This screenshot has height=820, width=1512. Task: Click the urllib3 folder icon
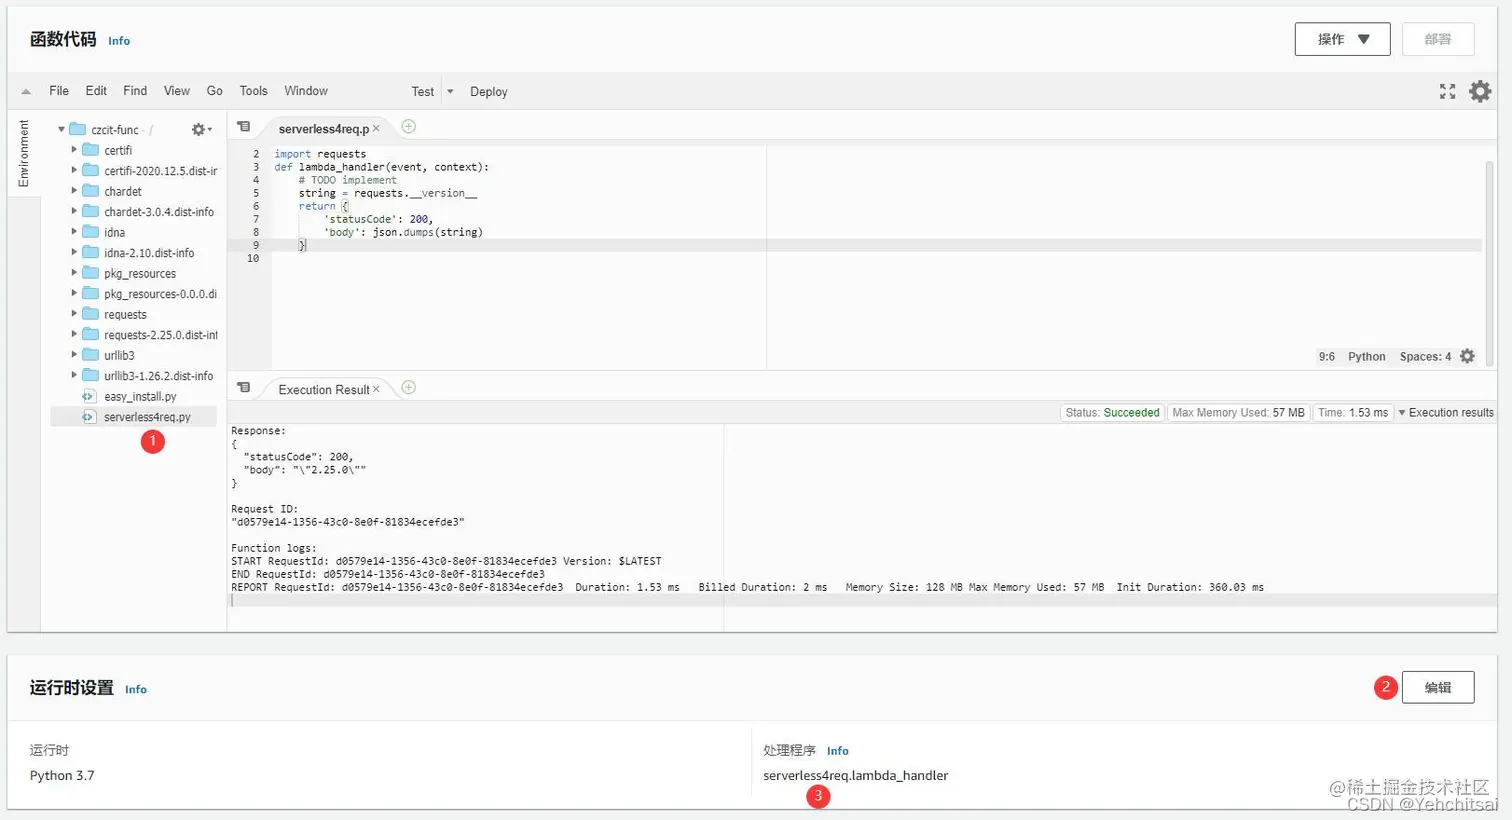[90, 355]
